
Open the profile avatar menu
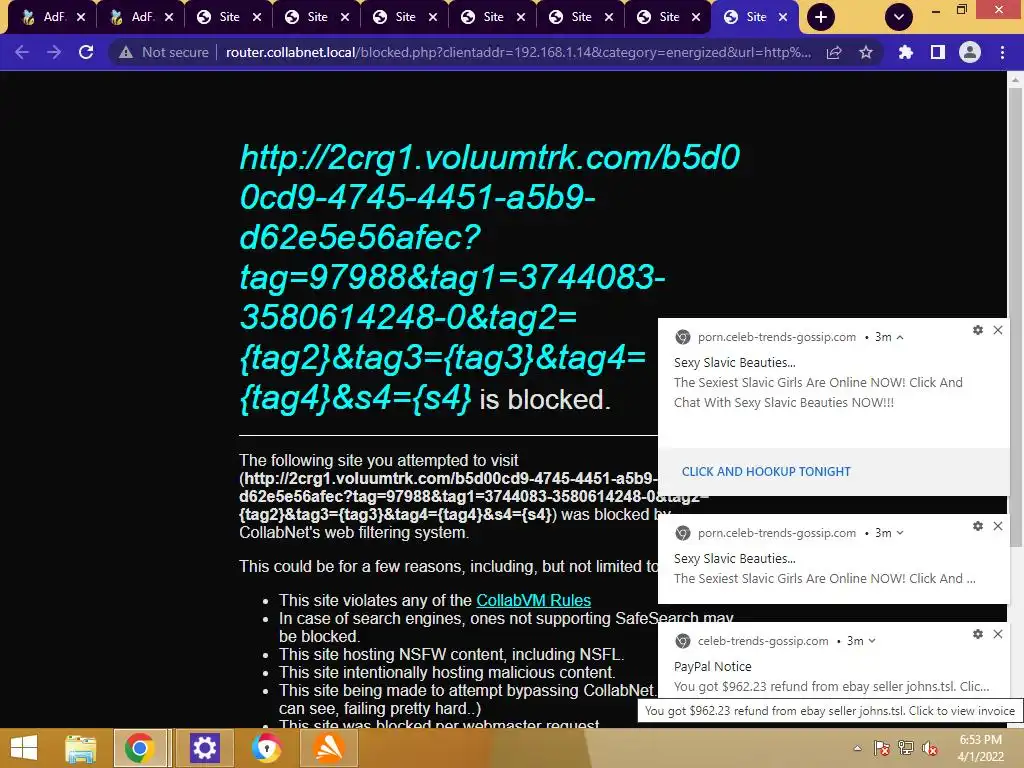(970, 52)
